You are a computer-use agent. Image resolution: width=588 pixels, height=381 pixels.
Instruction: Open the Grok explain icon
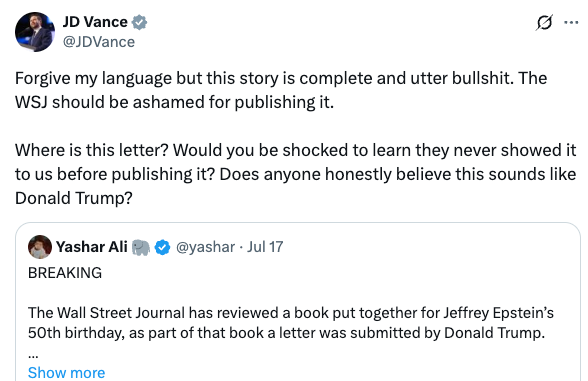(544, 22)
